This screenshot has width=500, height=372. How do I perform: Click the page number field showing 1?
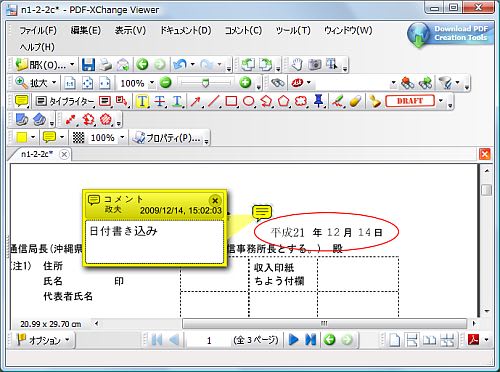(209, 340)
